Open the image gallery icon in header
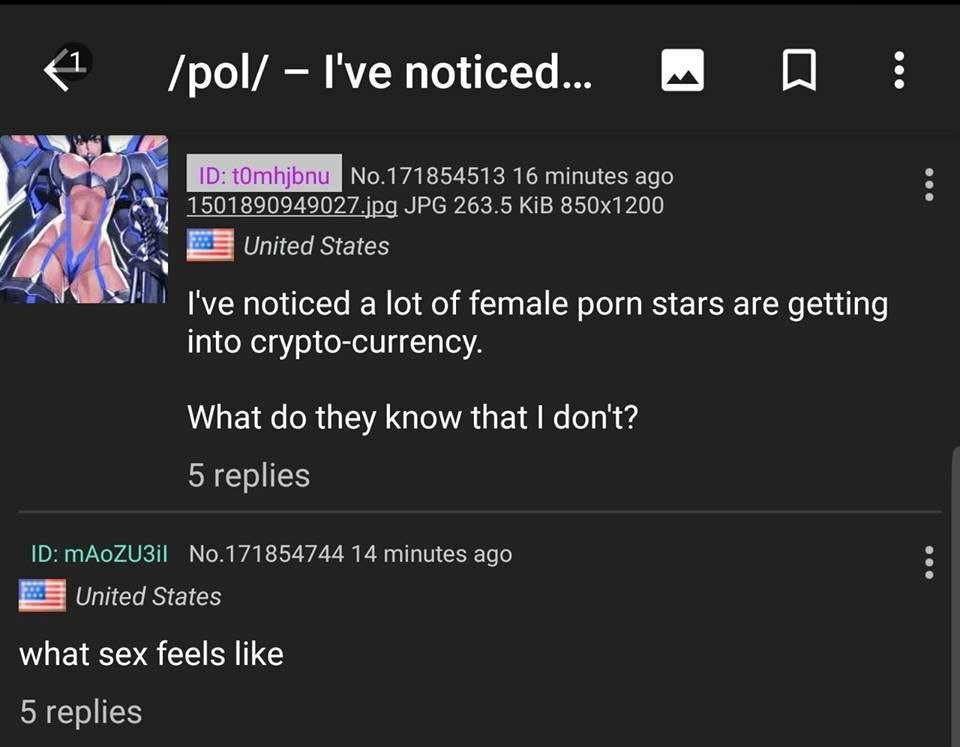The height and width of the screenshot is (747, 960). click(682, 70)
